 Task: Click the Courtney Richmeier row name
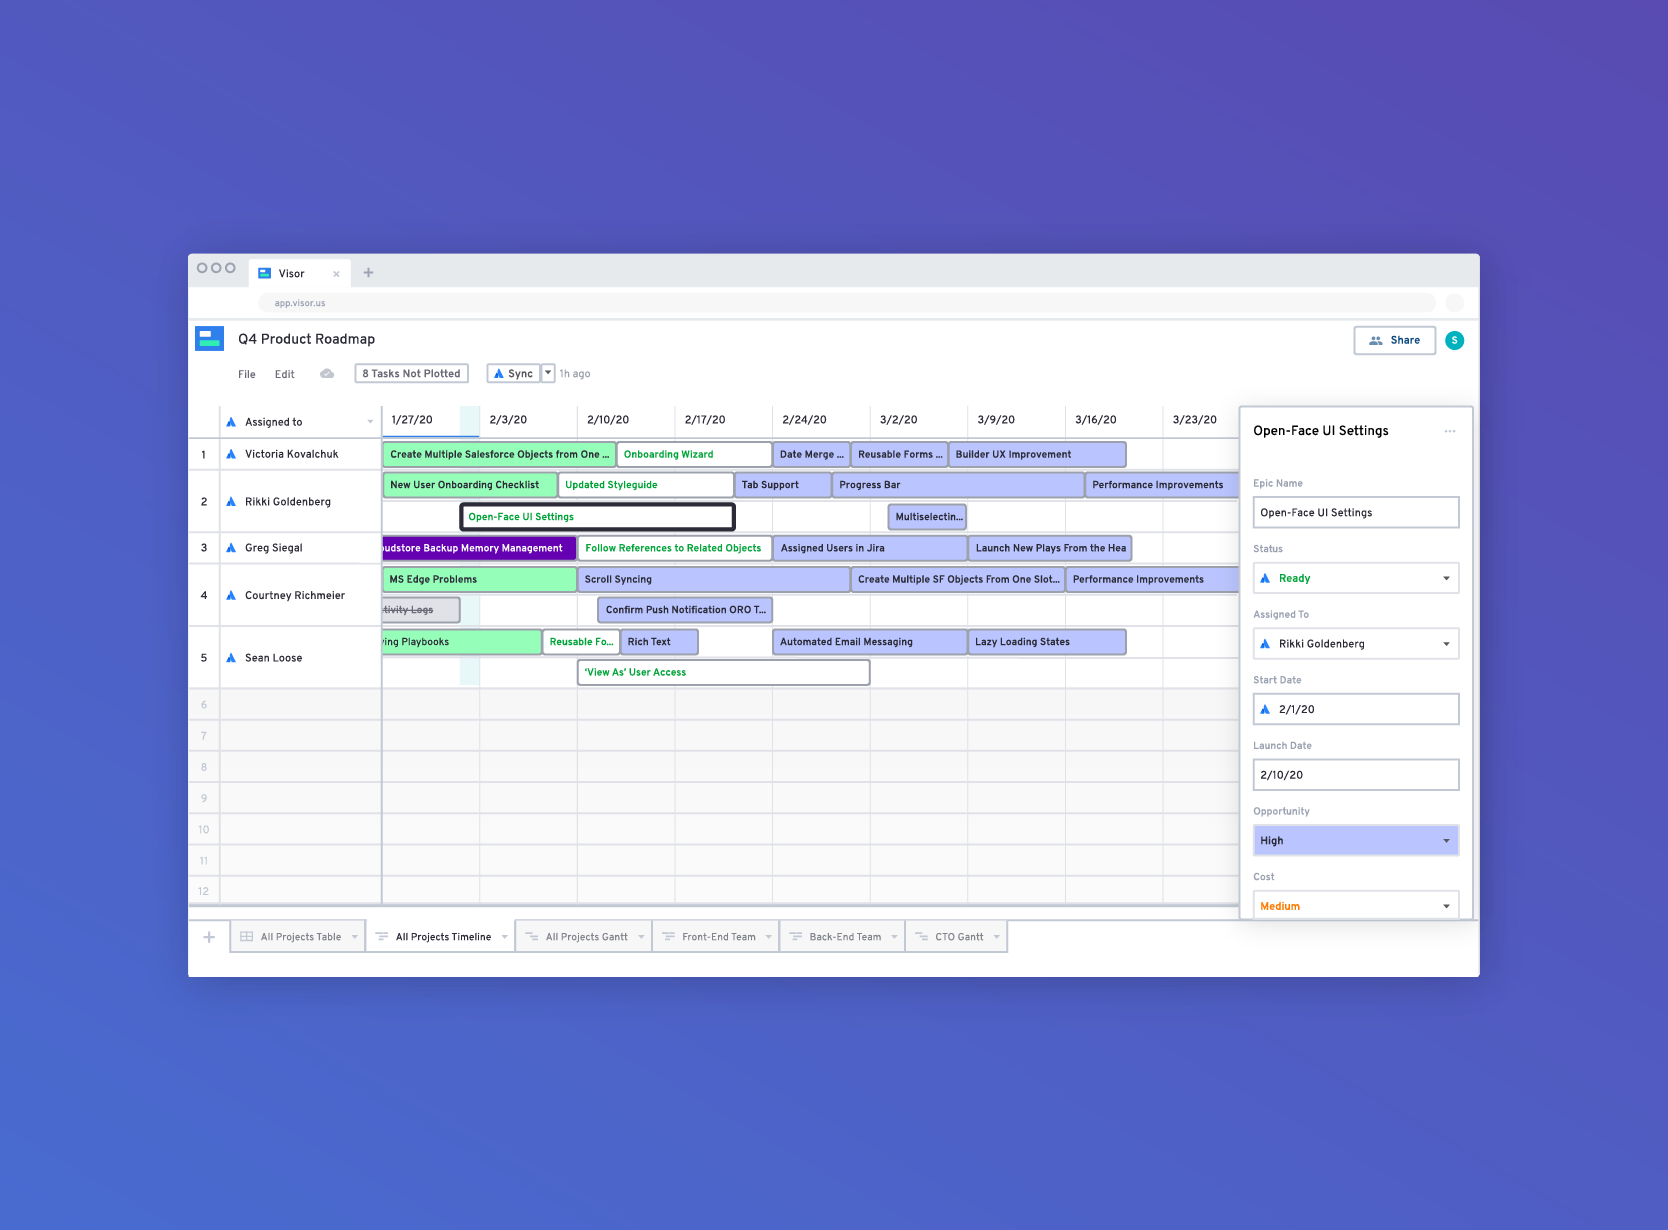[x=295, y=595]
